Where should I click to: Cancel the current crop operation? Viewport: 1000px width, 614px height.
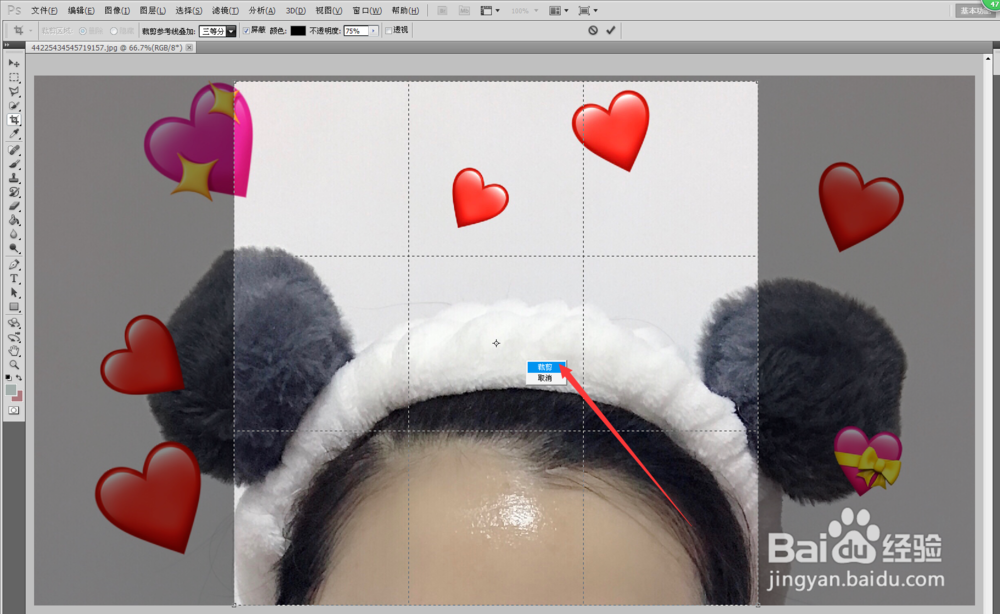click(x=593, y=30)
